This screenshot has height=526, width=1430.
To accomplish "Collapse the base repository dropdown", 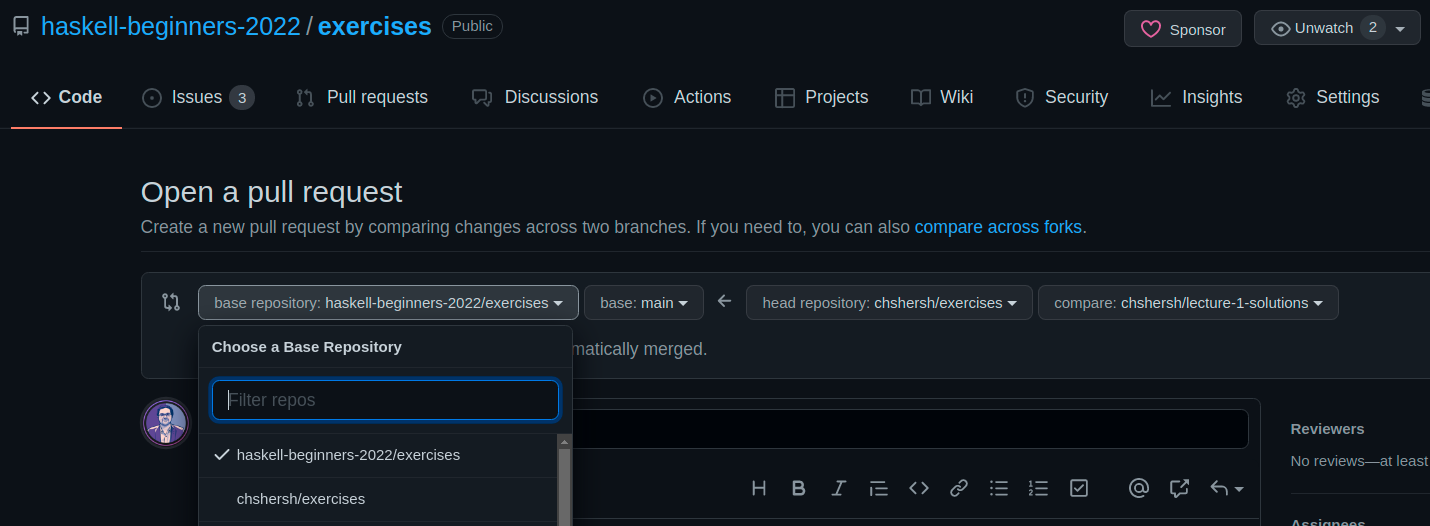I will [388, 303].
